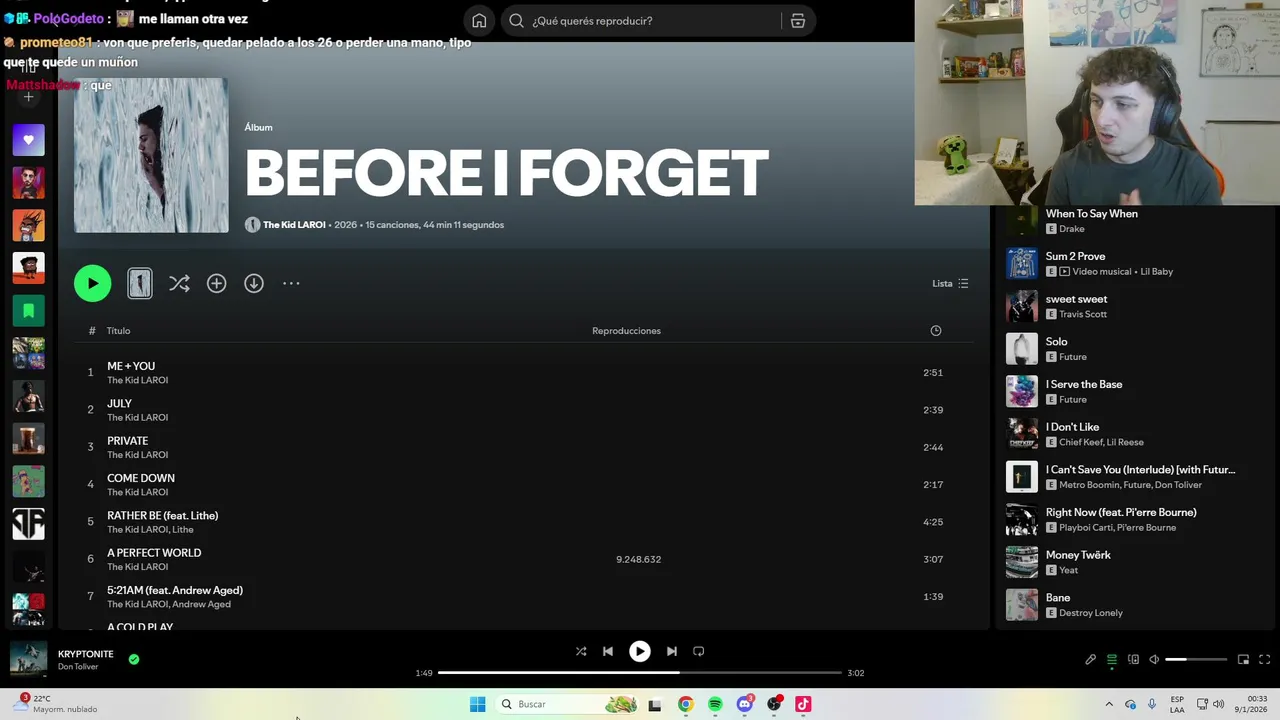Open the green bookmark Your Episodes item
The height and width of the screenshot is (720, 1280).
tap(28, 311)
